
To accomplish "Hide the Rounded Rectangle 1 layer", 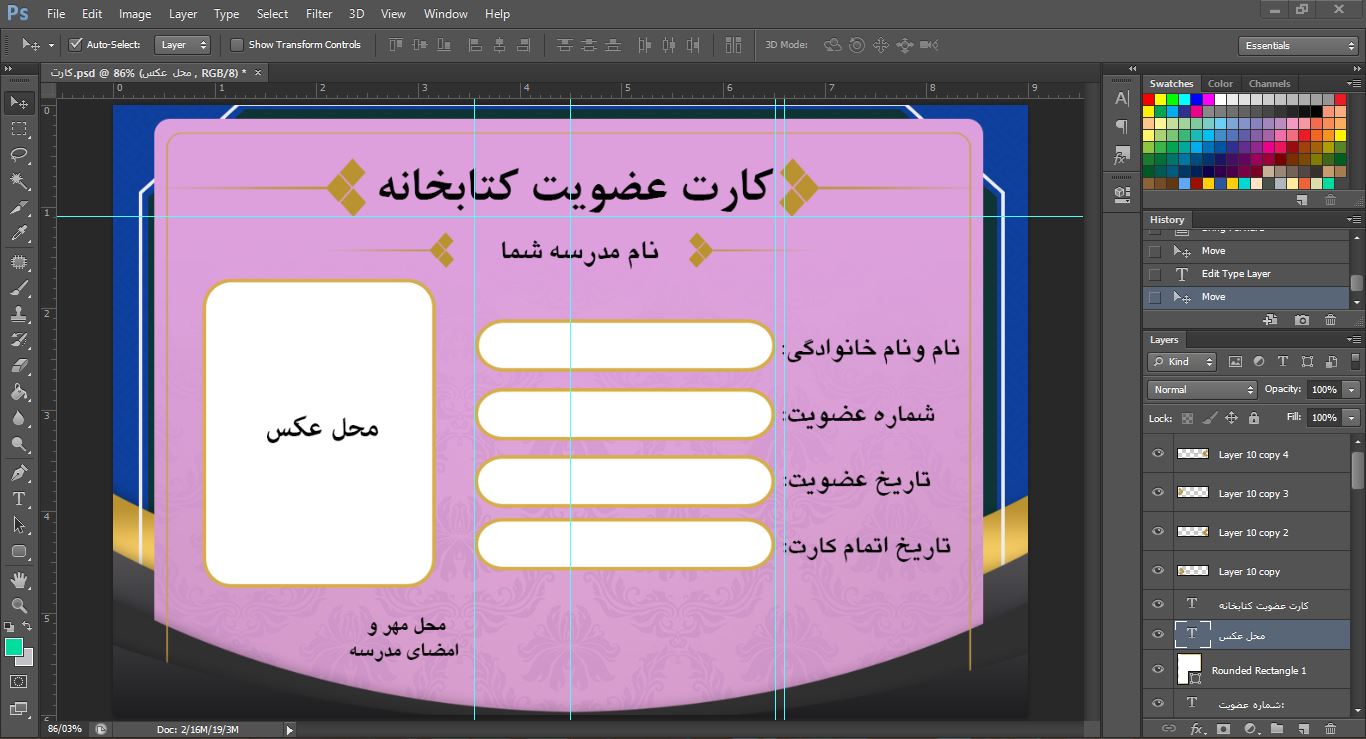I will point(1158,670).
